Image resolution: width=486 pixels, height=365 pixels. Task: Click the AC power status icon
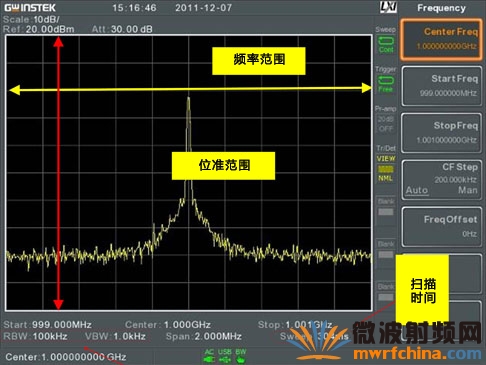coord(209,356)
